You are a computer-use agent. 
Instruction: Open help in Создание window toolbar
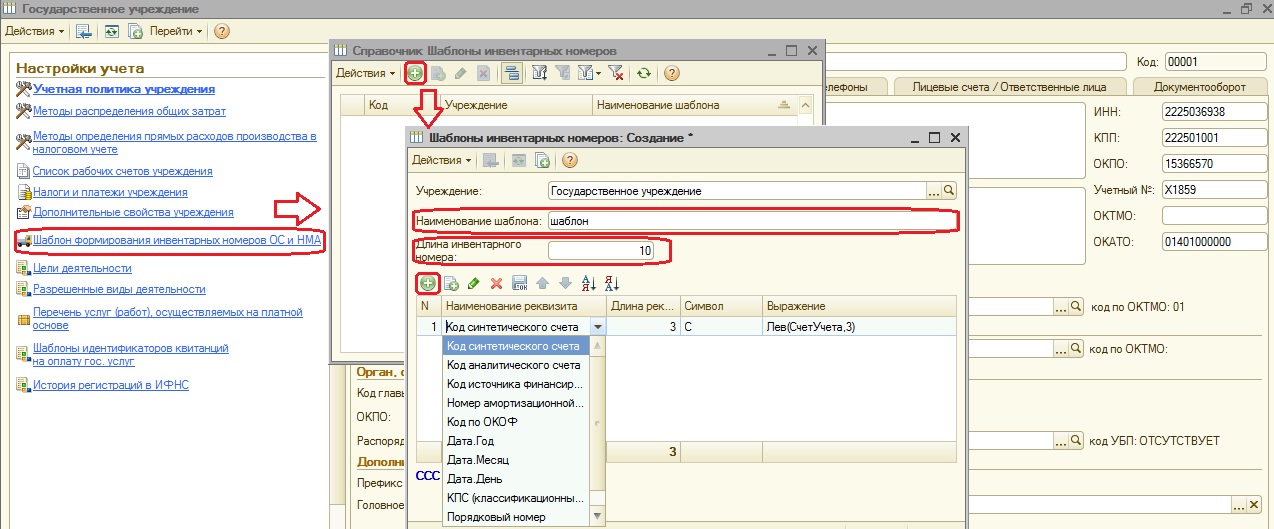click(x=570, y=160)
